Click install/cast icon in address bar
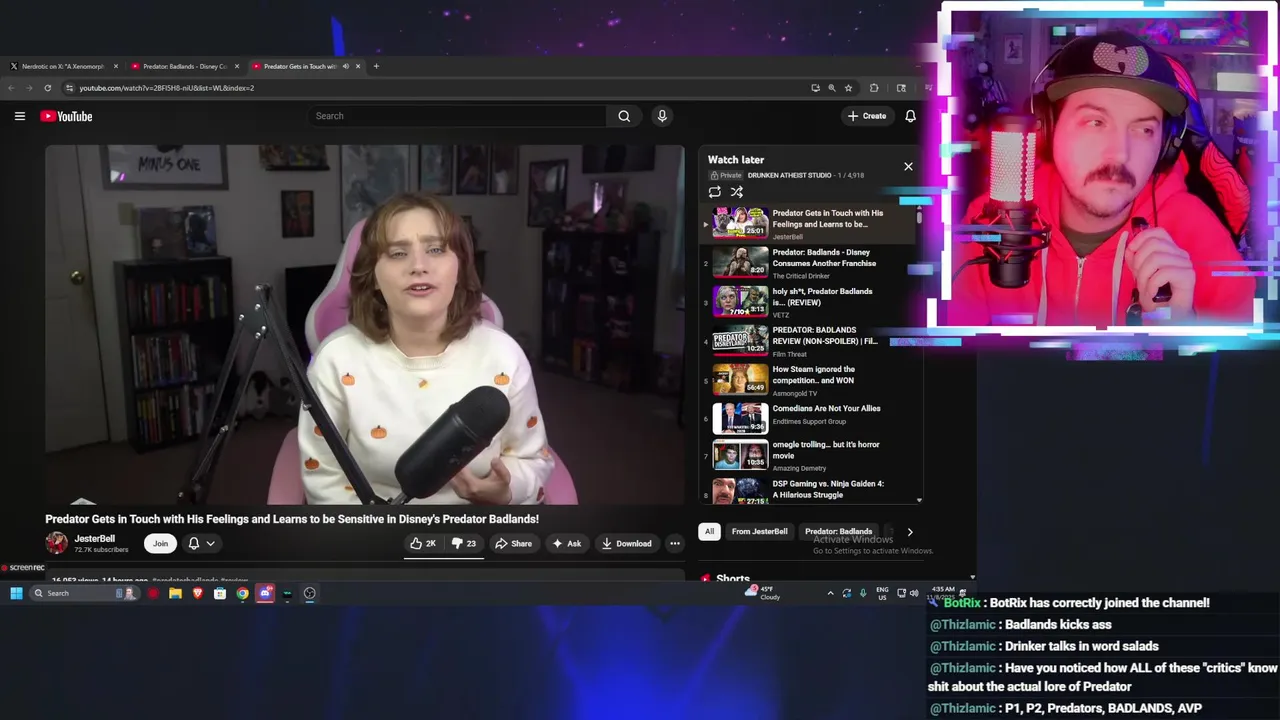This screenshot has width=1280, height=720. coord(815,88)
